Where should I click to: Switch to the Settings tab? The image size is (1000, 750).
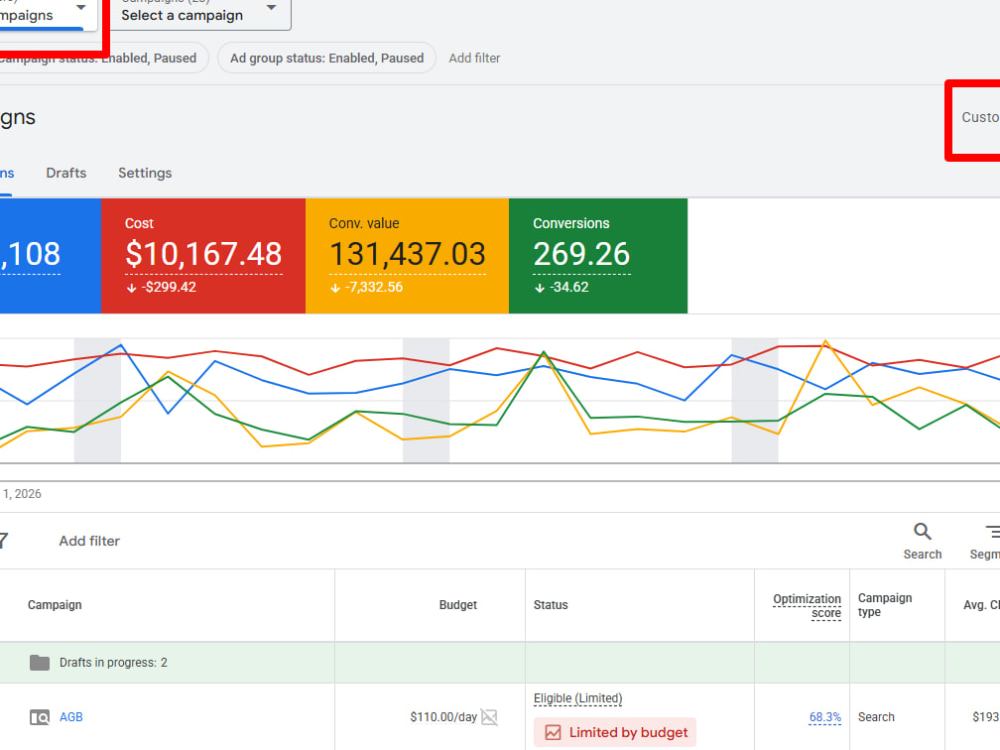tap(145, 173)
